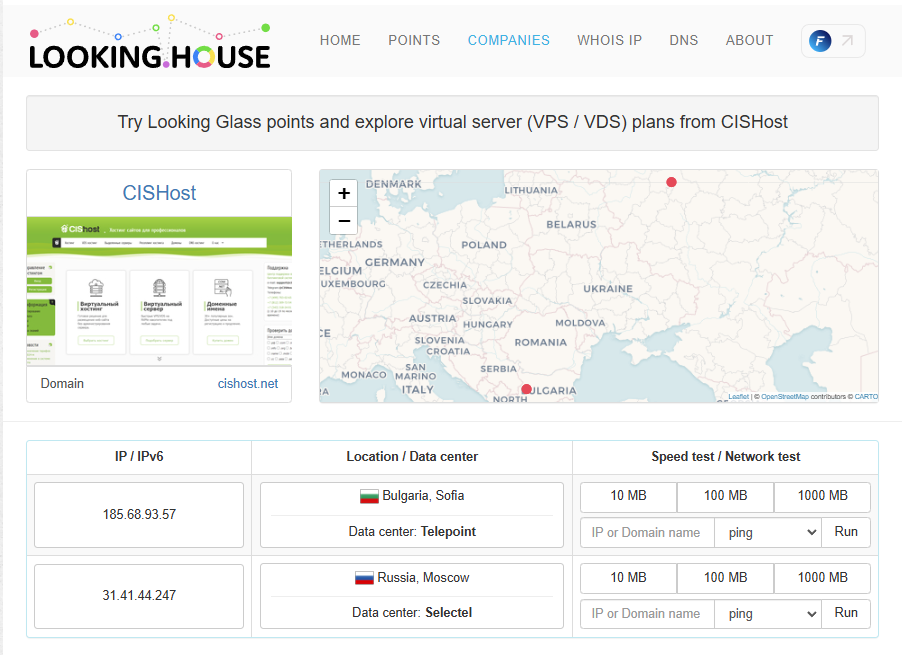Click the Bulgaria flag icon

[369, 496]
